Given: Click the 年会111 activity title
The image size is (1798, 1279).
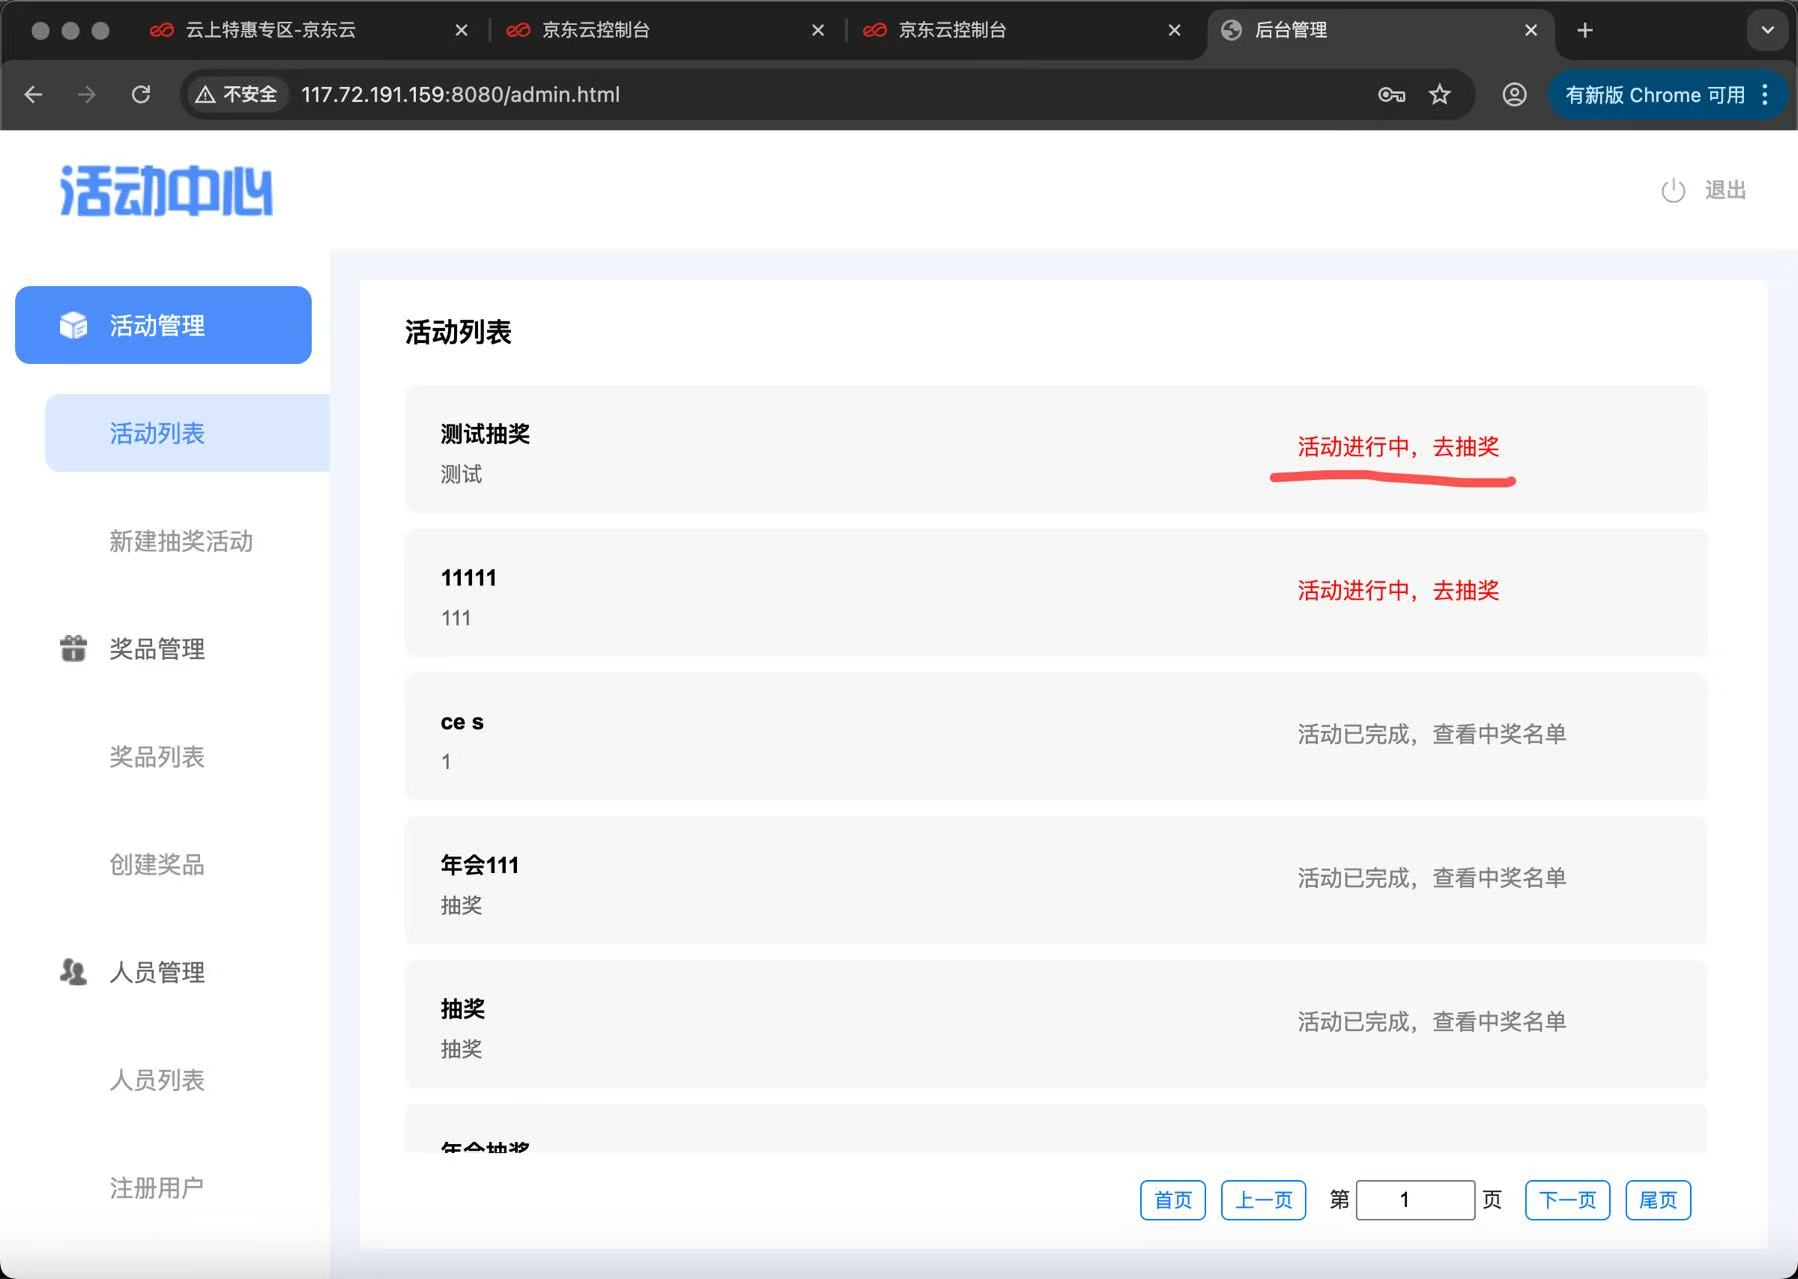Looking at the screenshot, I should coord(480,865).
